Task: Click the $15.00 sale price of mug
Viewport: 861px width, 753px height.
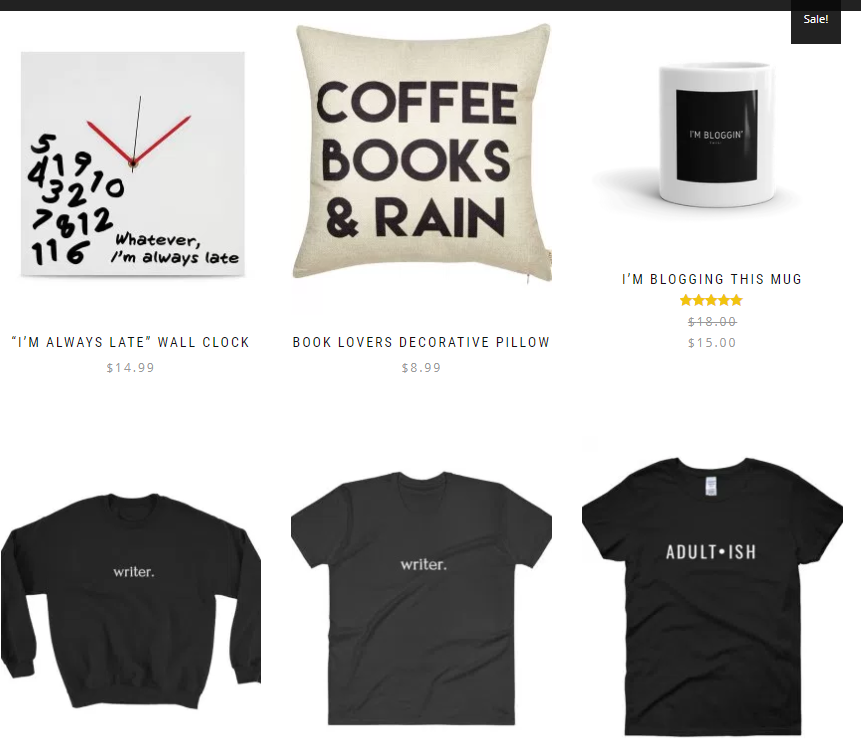Action: (x=712, y=343)
